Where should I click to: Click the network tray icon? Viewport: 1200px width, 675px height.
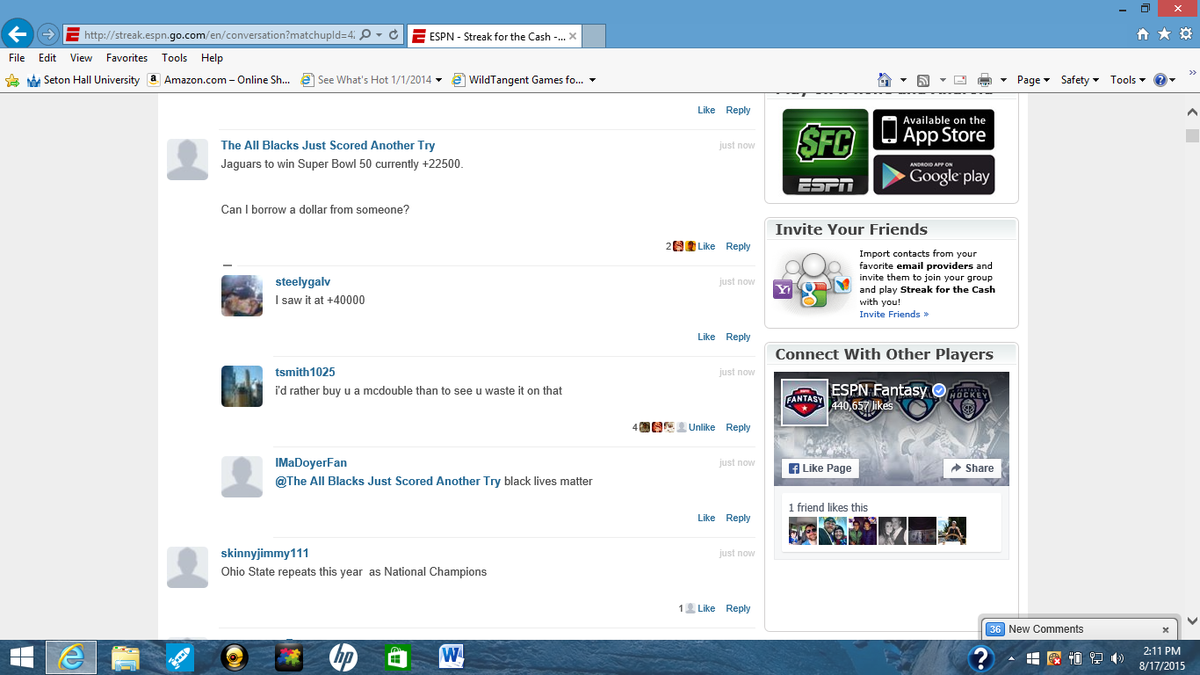point(1097,657)
